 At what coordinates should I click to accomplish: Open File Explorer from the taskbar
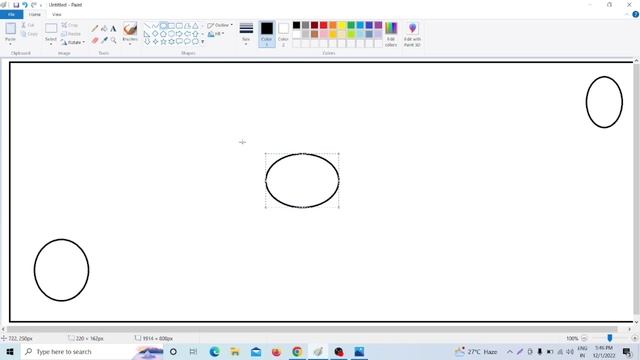(x=235, y=351)
